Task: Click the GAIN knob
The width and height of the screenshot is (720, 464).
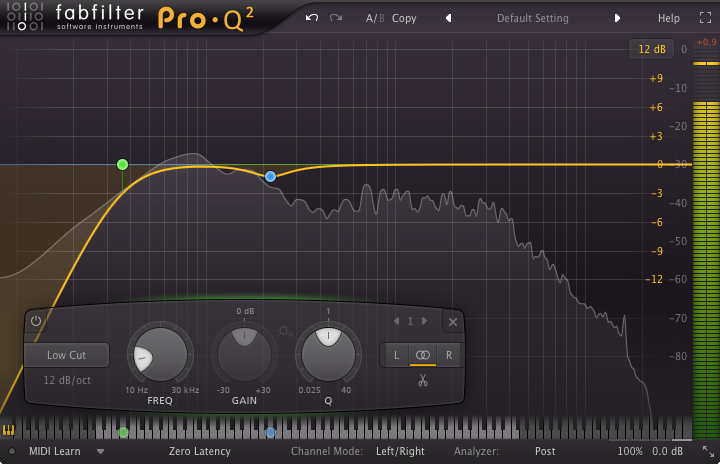Action: [244, 355]
